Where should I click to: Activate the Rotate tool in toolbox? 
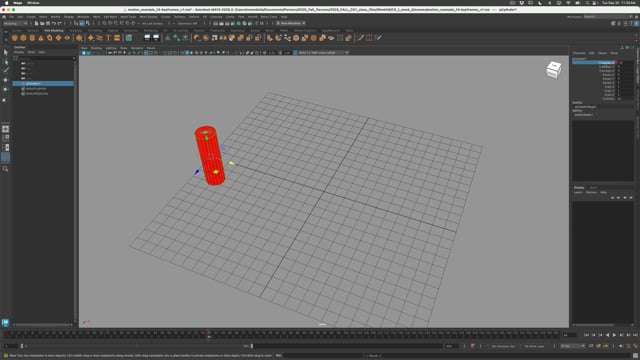5,89
